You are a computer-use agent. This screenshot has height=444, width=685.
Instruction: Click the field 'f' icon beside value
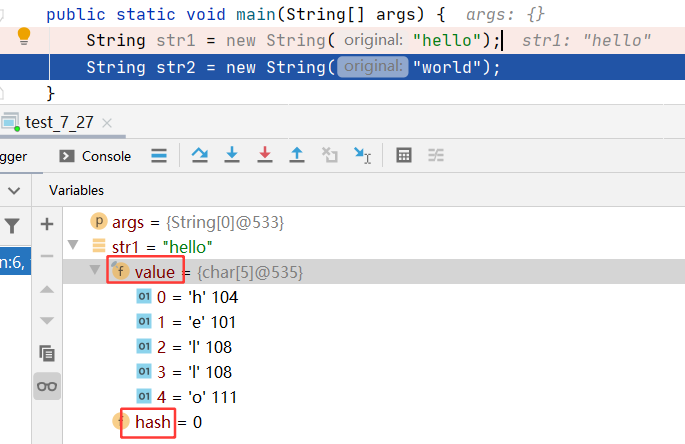(x=120, y=271)
